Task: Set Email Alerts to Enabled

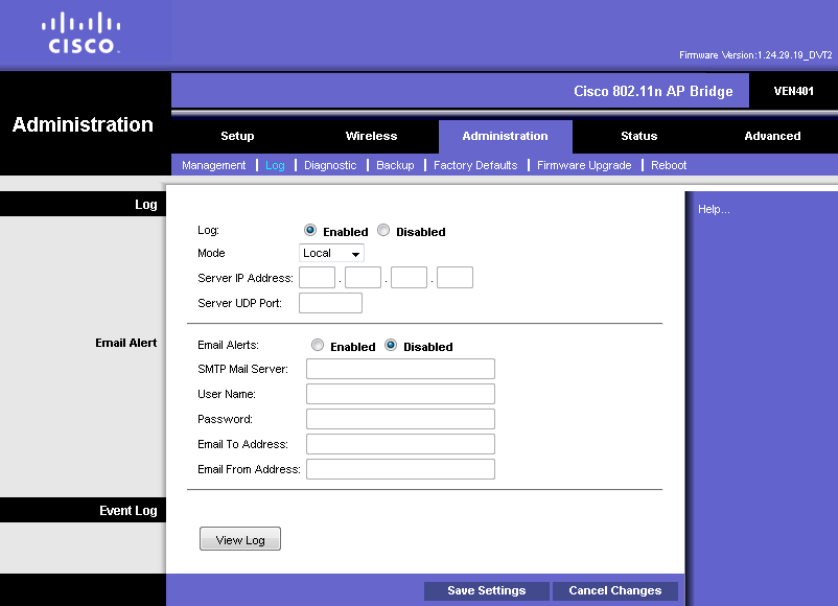Action: (x=317, y=345)
